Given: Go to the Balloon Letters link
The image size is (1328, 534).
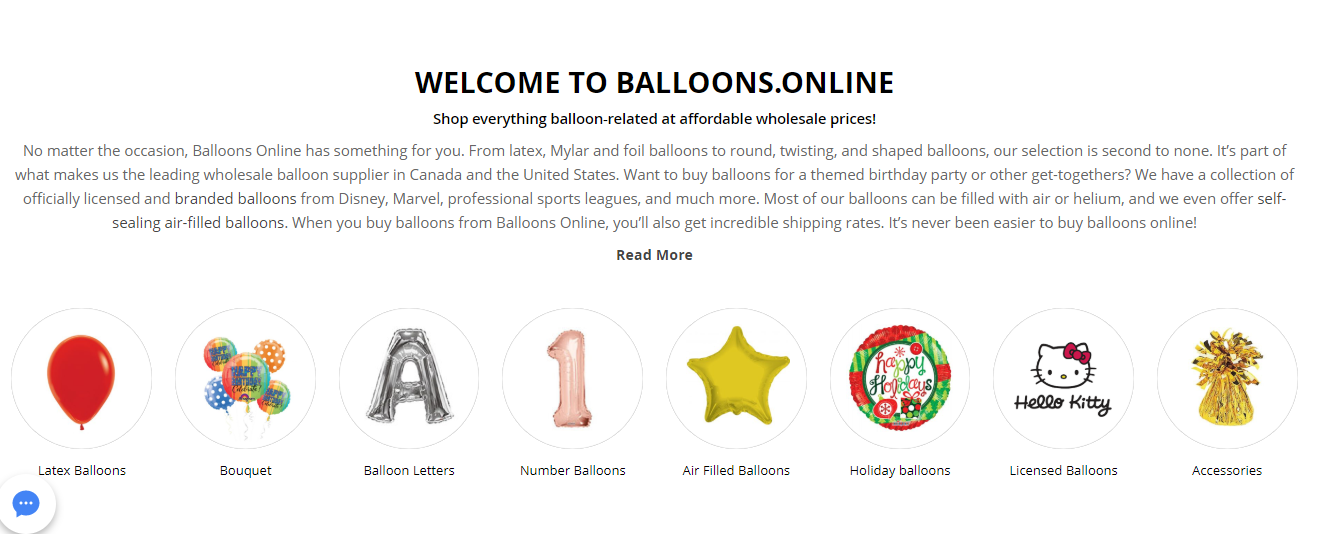Looking at the screenshot, I should [x=409, y=470].
